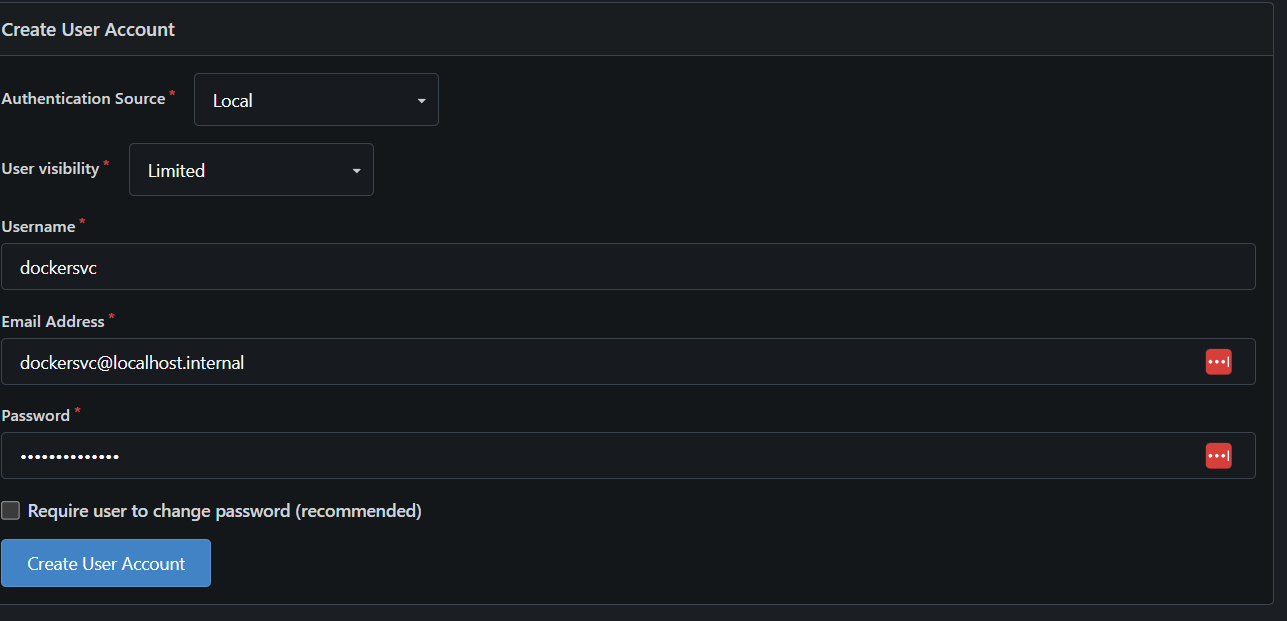Click the "Username" field label
Image resolution: width=1287 pixels, height=621 pixels.
pyautogui.click(x=39, y=227)
